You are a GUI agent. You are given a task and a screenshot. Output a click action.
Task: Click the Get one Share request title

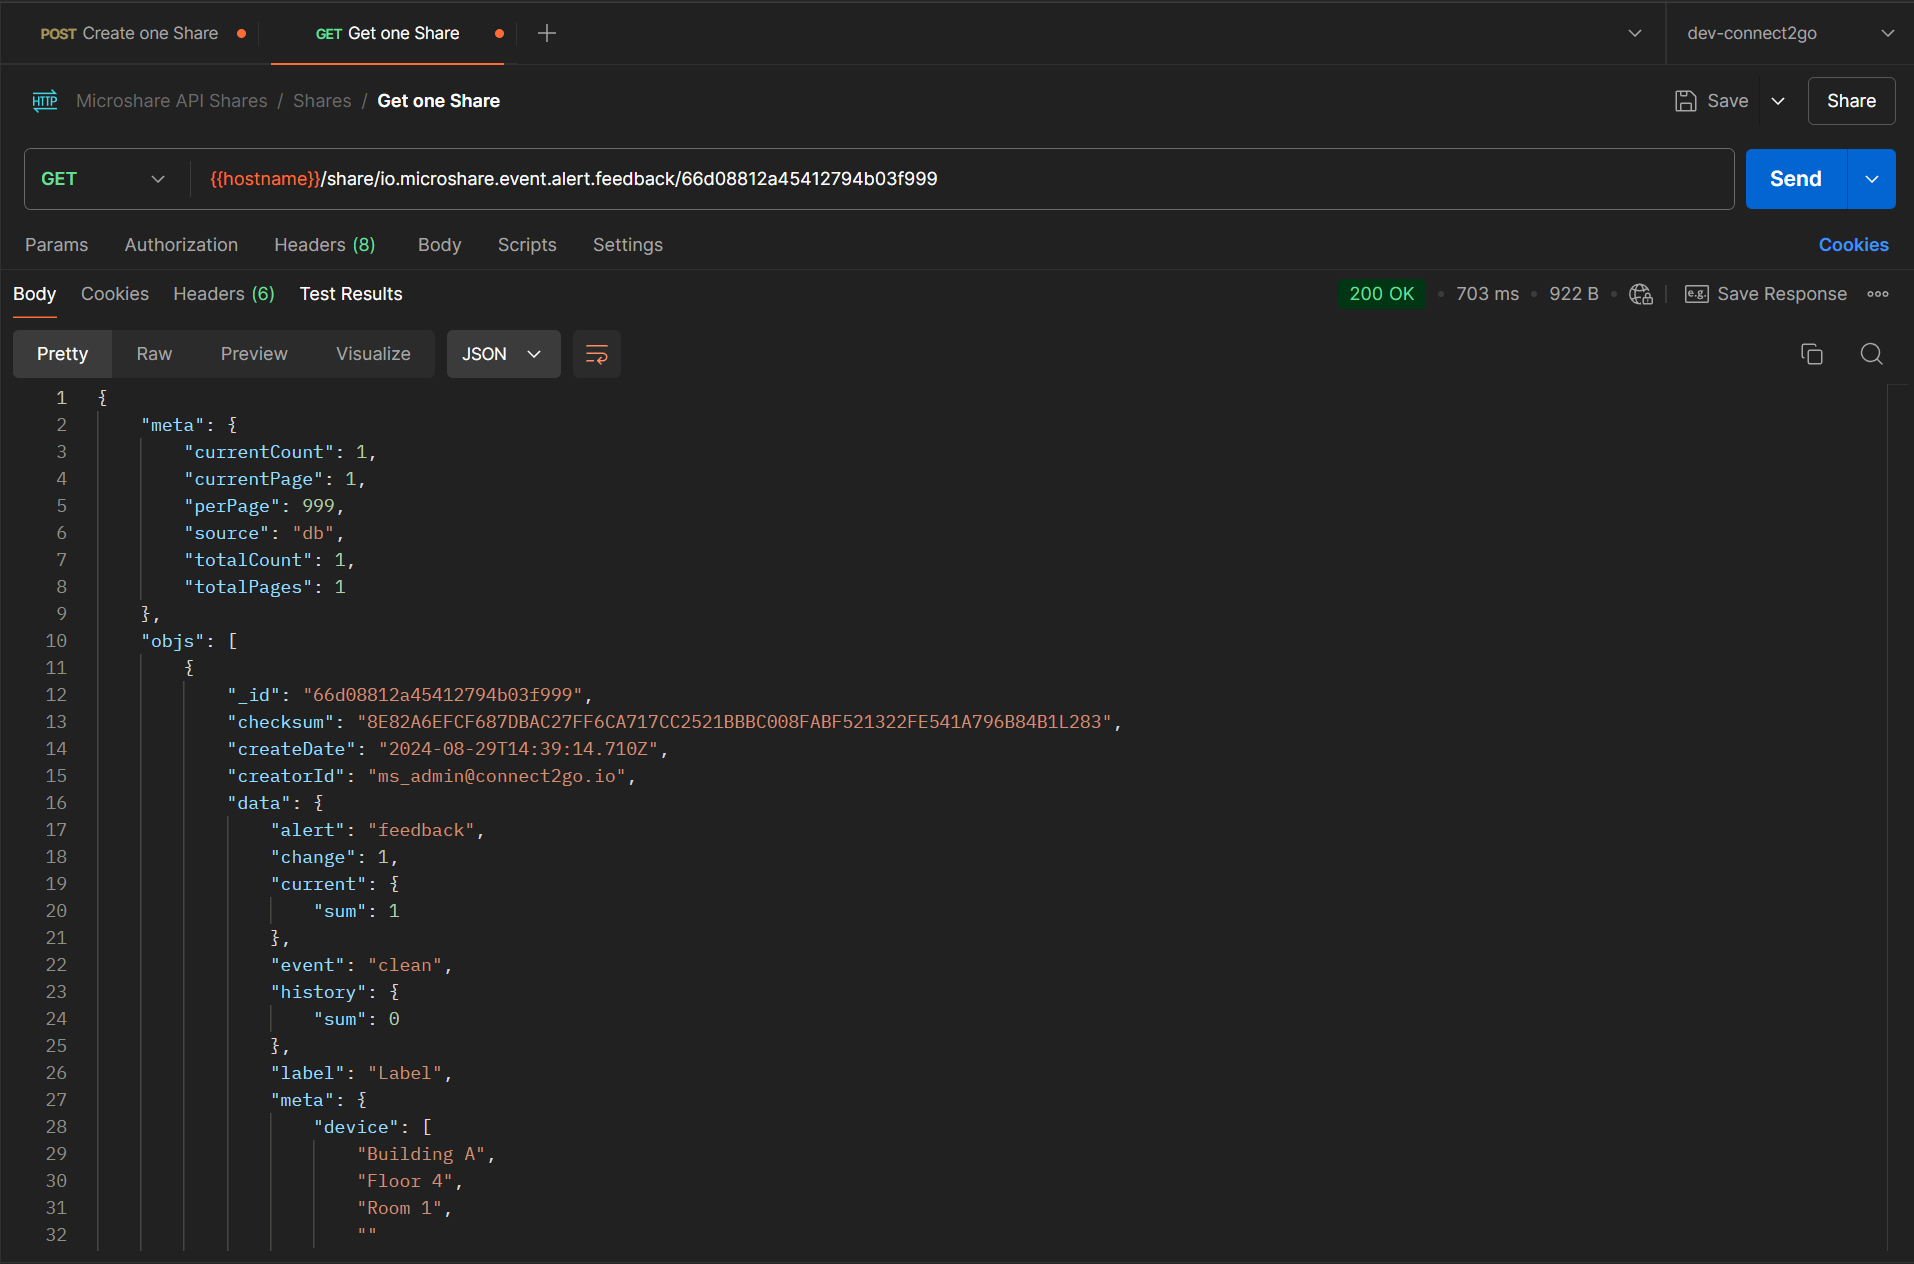click(438, 101)
